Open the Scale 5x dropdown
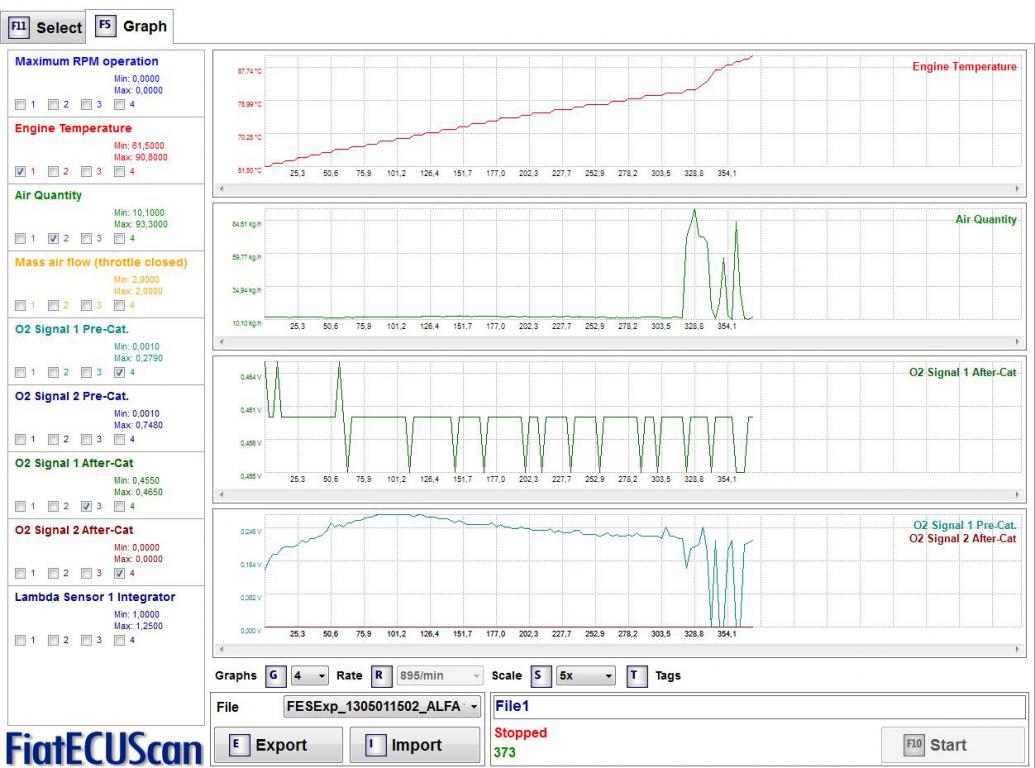This screenshot has width=1035, height=768. [x=585, y=676]
